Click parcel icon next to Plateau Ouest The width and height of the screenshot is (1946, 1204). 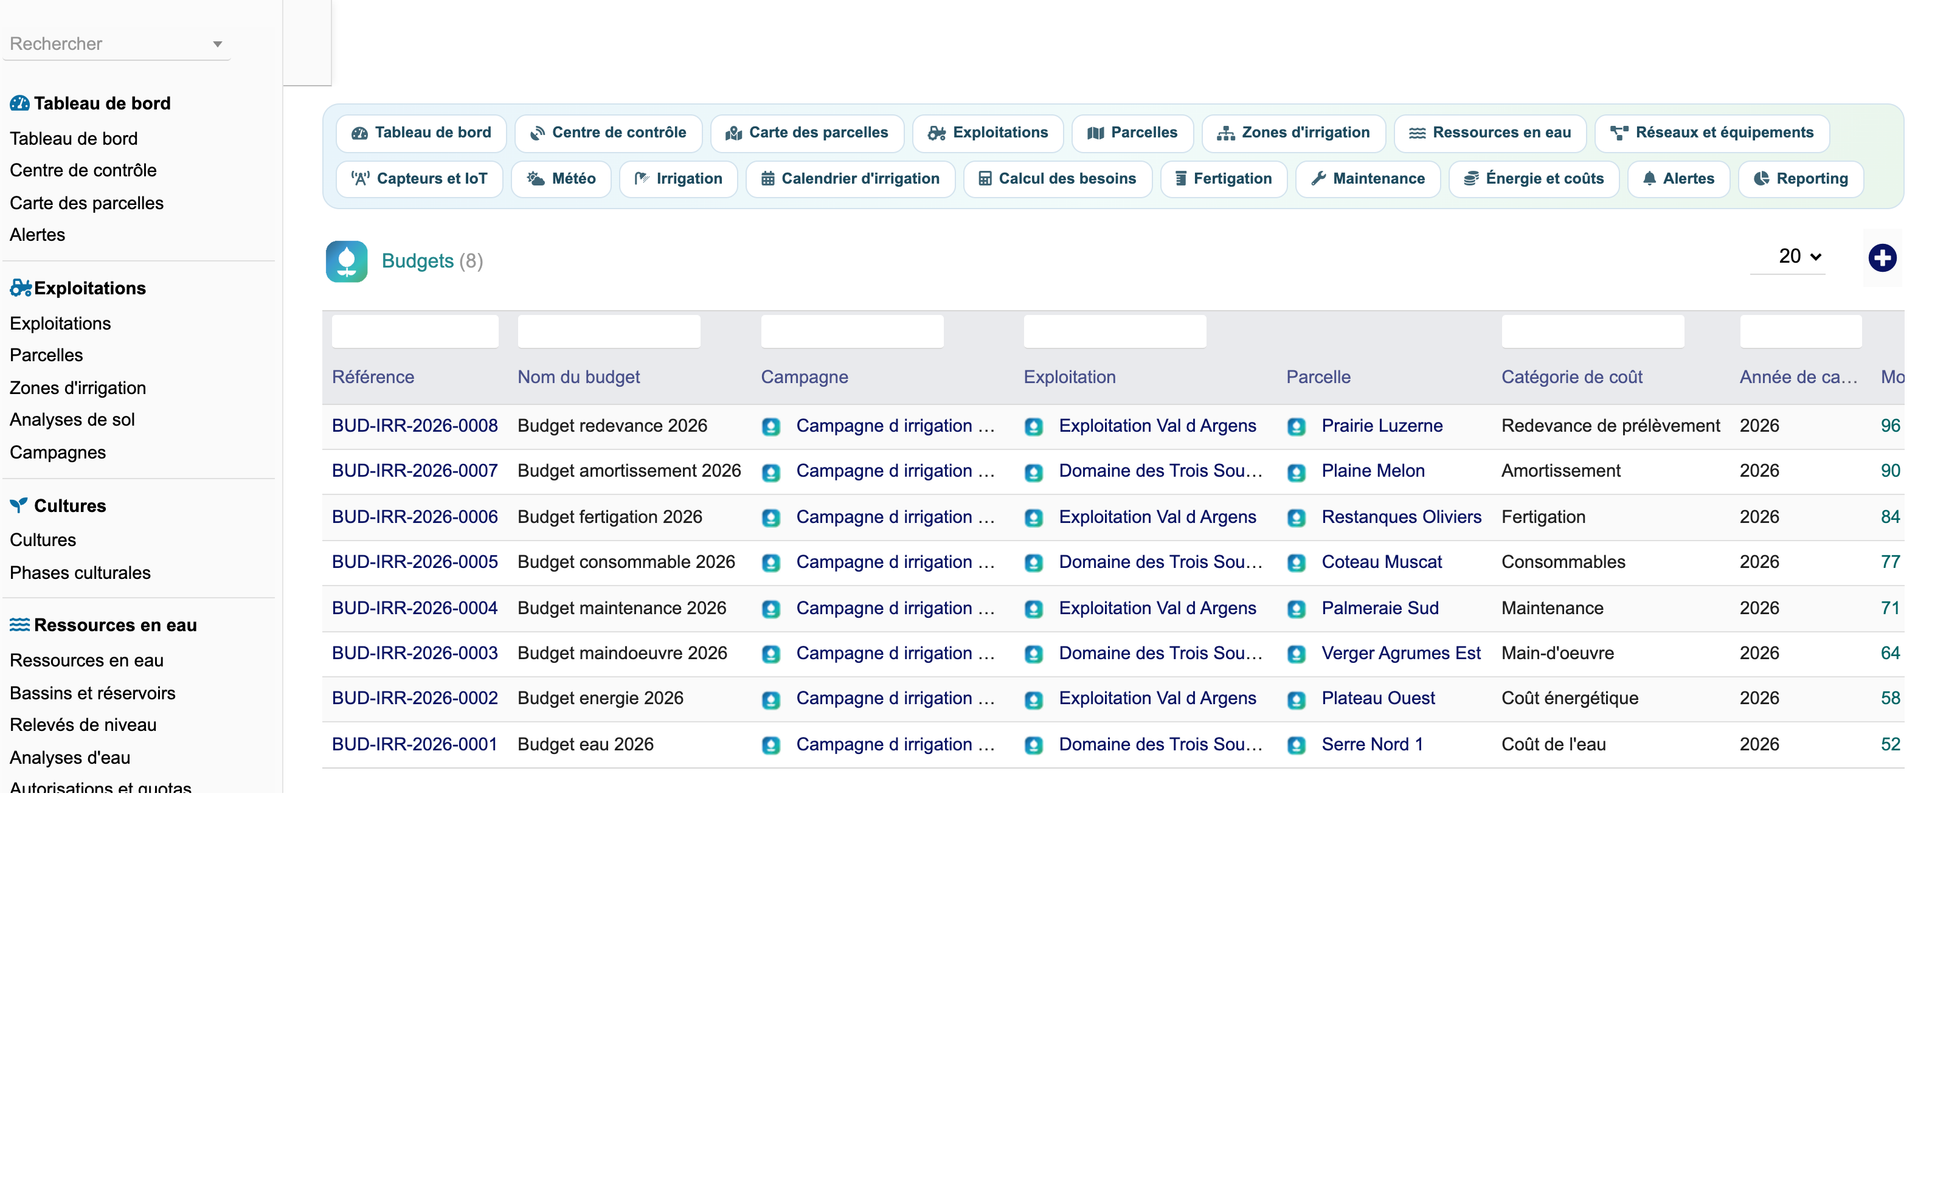(x=1296, y=700)
